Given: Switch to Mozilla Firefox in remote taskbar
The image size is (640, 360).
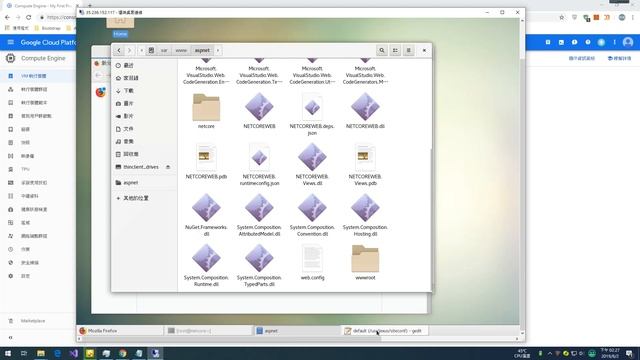Looking at the screenshot, I should [120, 331].
